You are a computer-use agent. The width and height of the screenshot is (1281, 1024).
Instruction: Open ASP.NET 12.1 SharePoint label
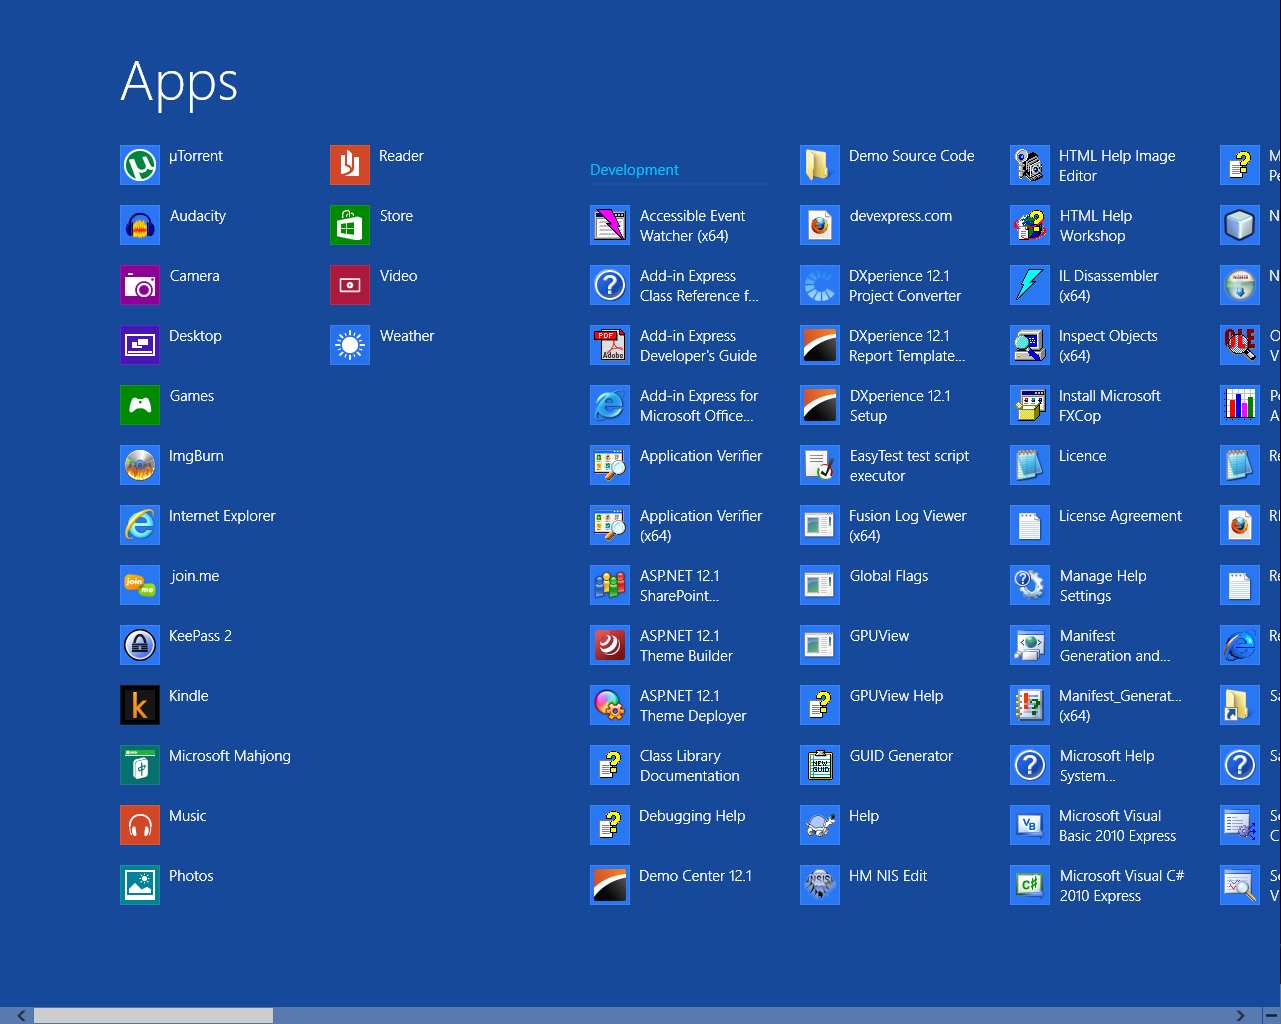point(680,586)
